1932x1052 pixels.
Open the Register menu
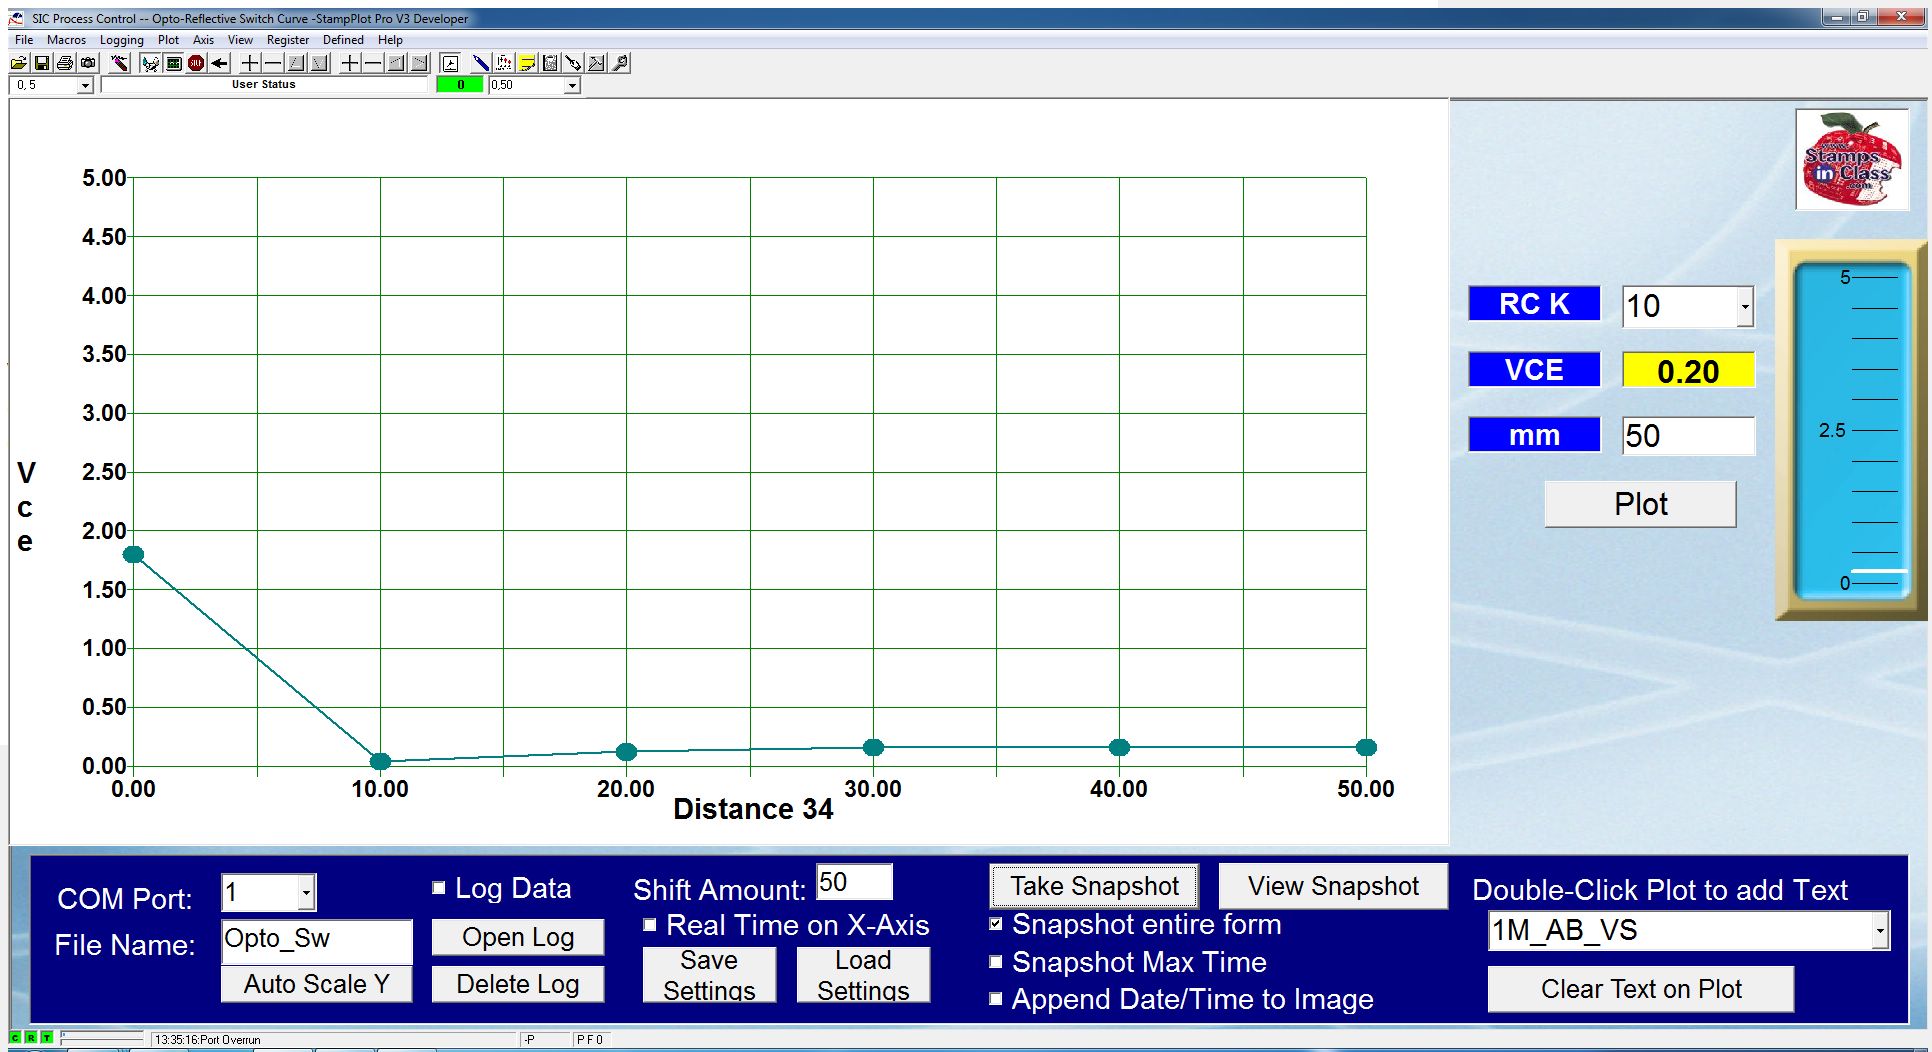click(x=287, y=40)
